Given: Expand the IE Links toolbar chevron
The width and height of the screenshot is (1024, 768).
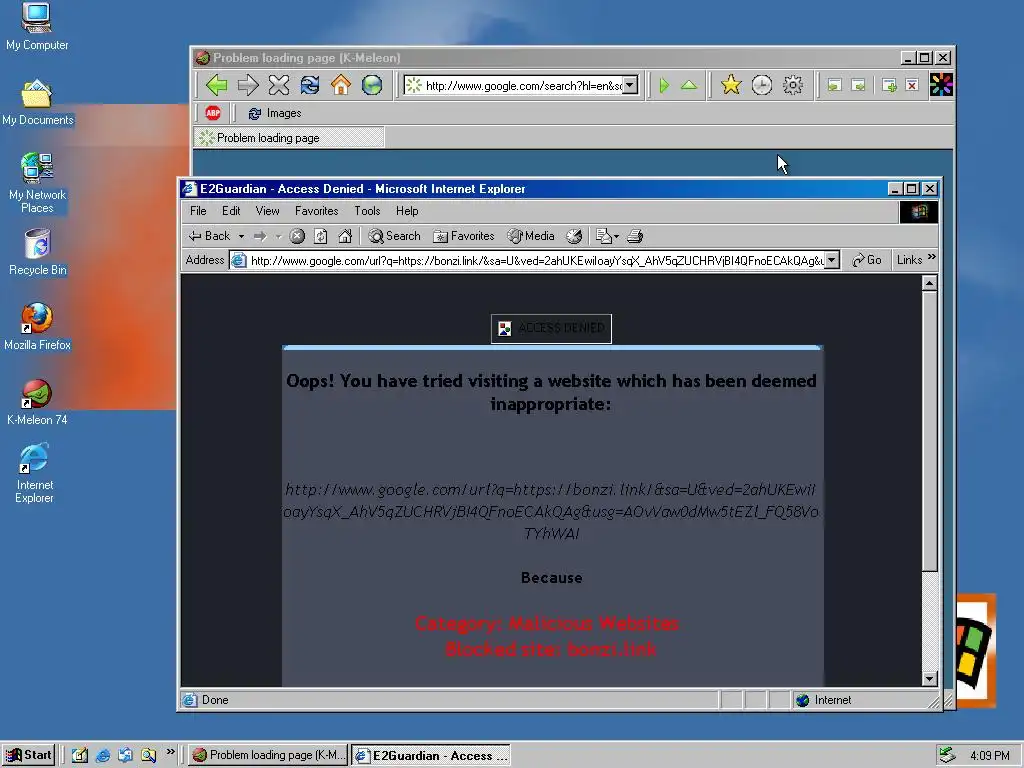Looking at the screenshot, I should tap(931, 257).
